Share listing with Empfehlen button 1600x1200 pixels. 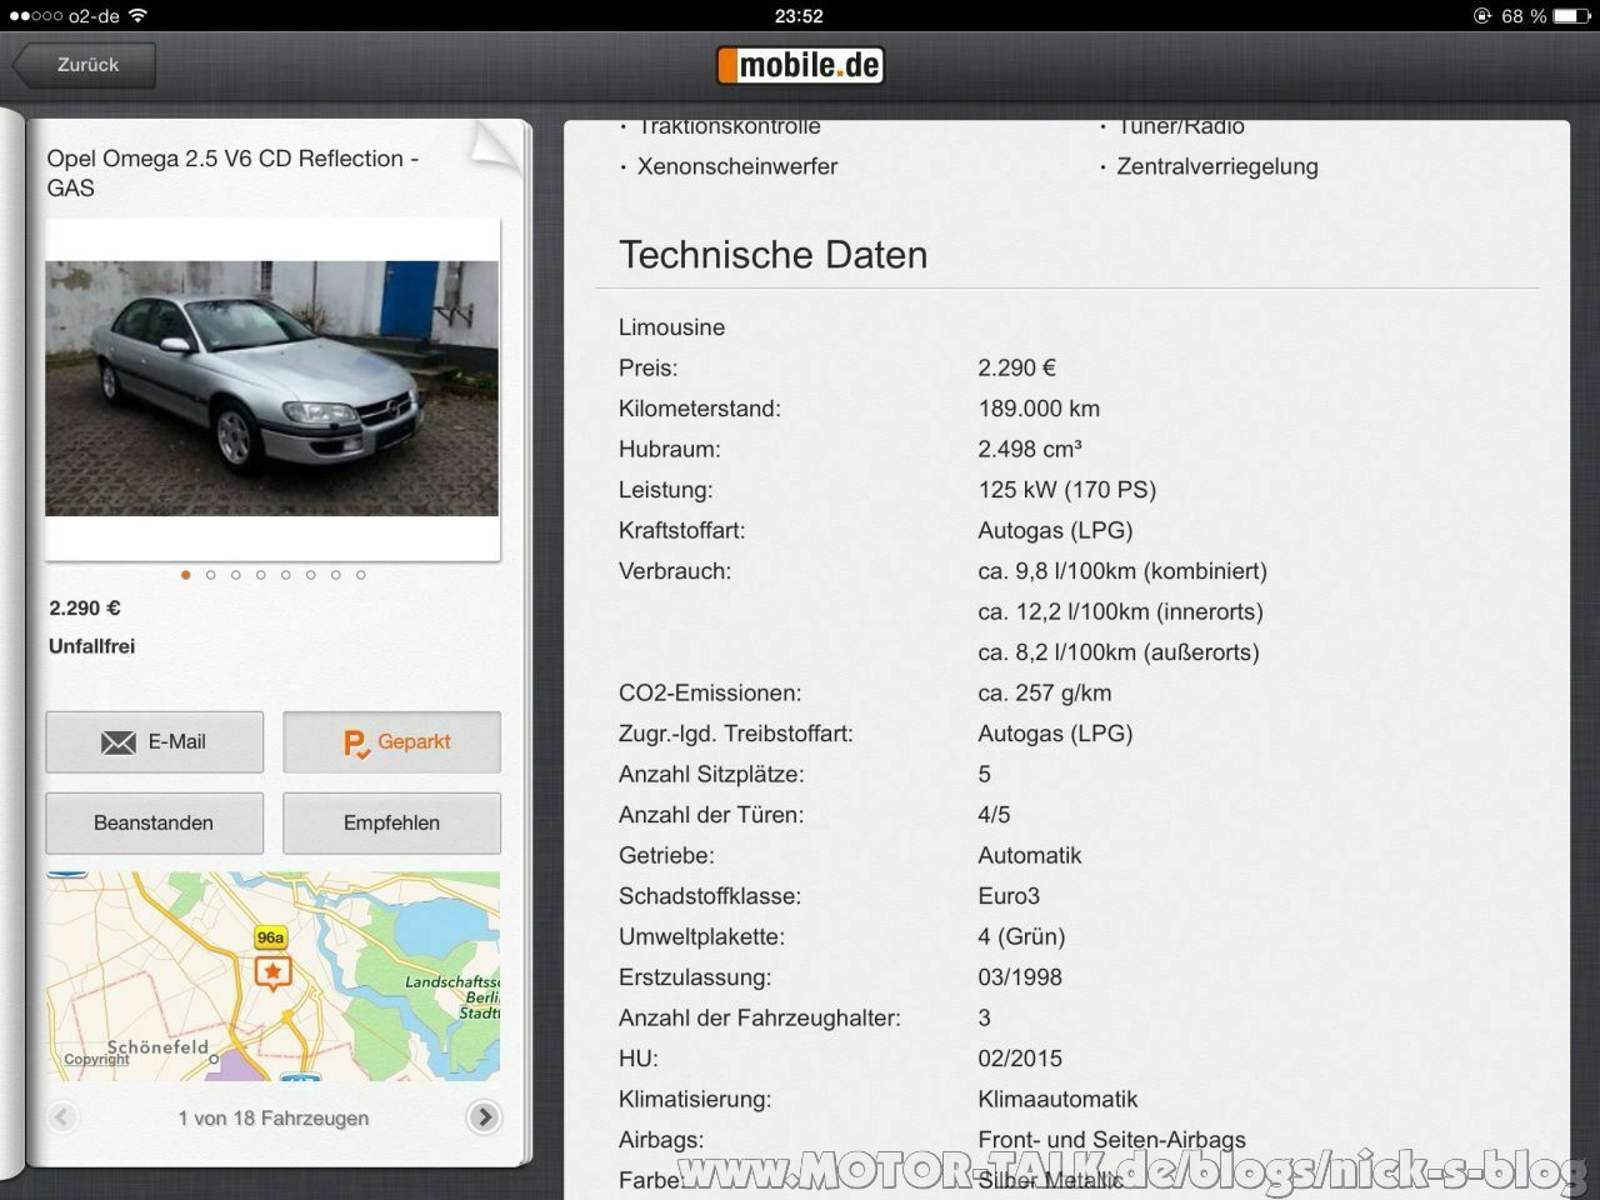point(392,823)
